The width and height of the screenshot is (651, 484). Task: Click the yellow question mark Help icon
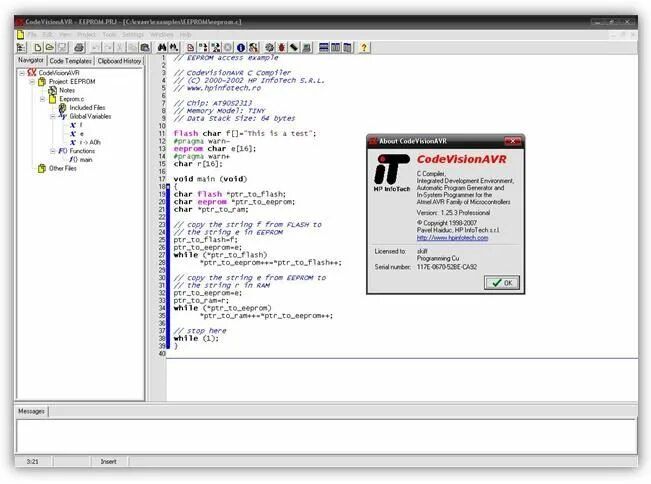364,48
